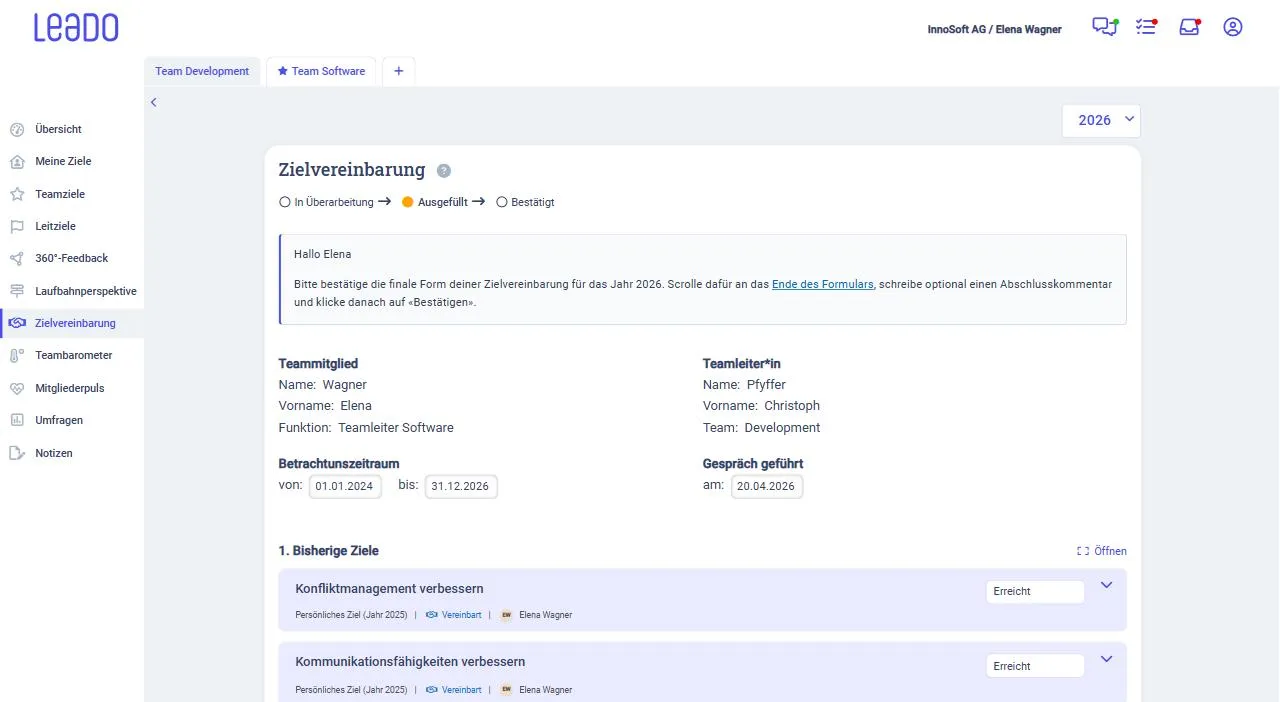Image resolution: width=1280 pixels, height=702 pixels.
Task: Click the Leado logo
Action: tap(76, 27)
